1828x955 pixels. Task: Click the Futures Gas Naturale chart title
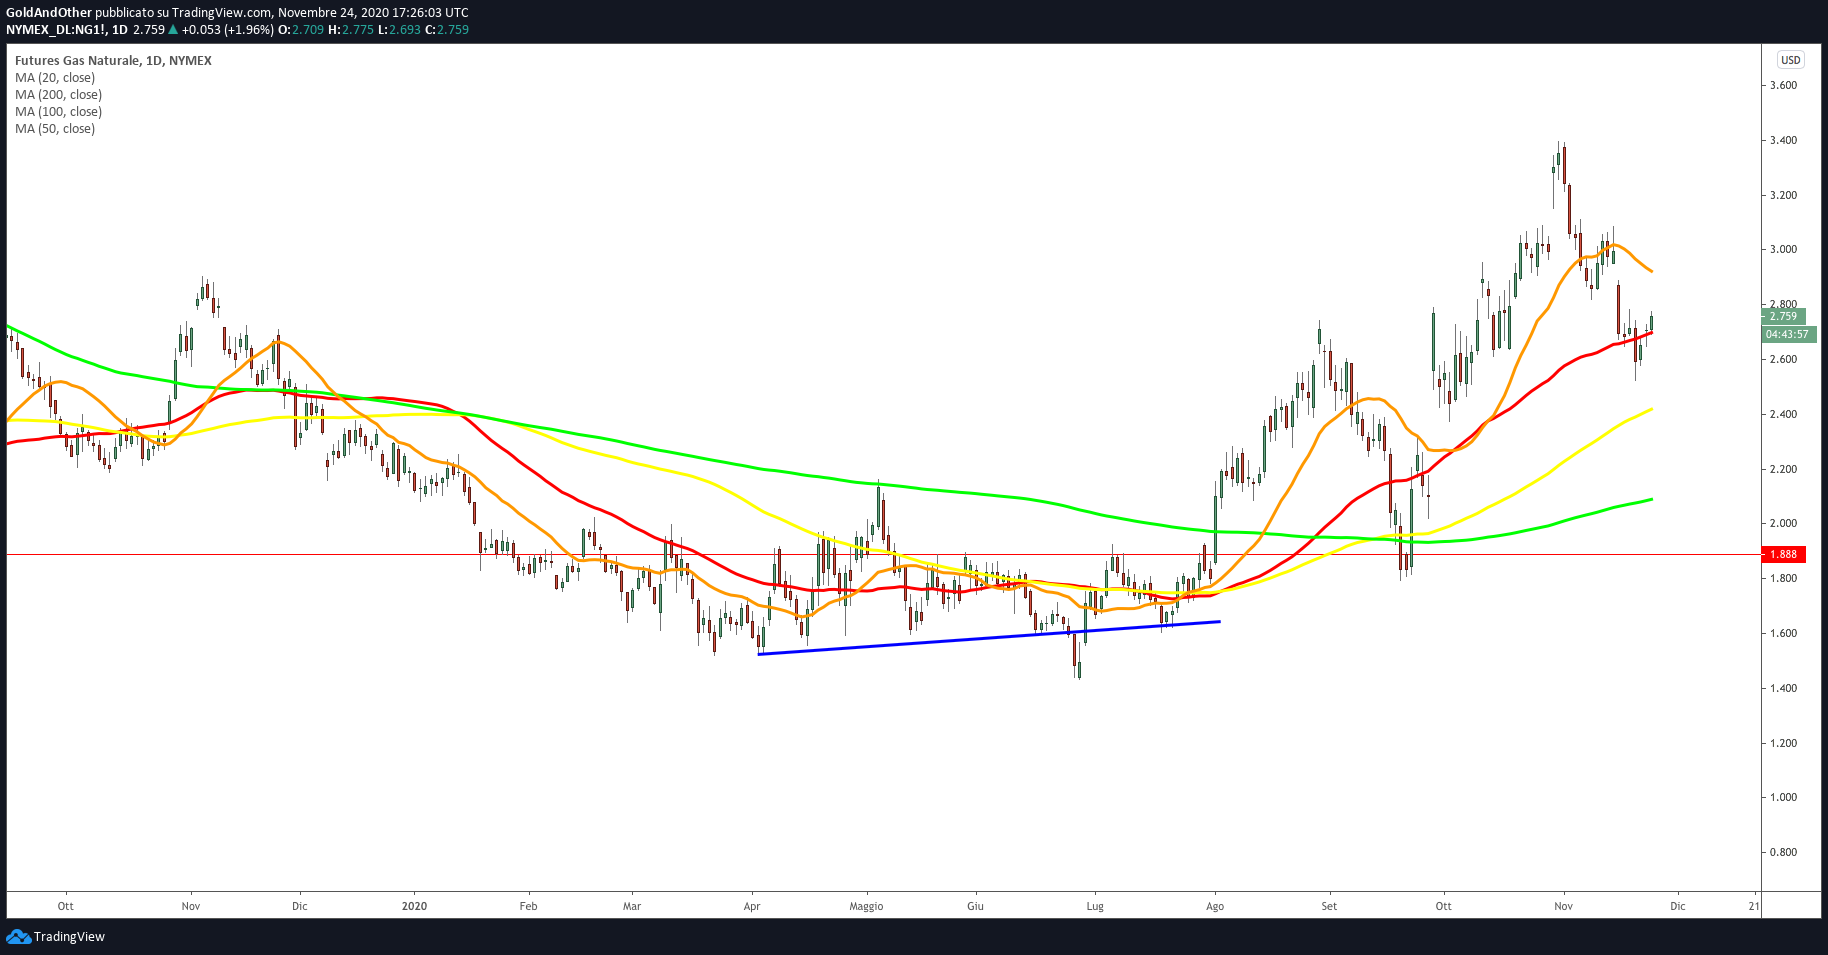(113, 61)
